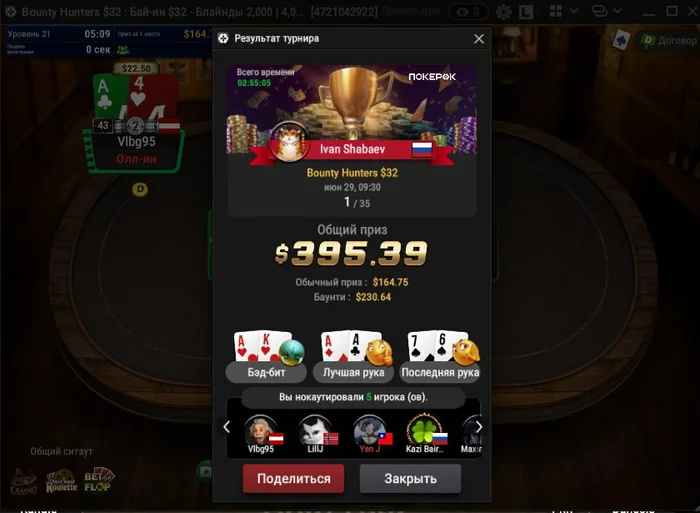Show previous knocked-out players with left arrow
This screenshot has height=513, width=700.
(227, 427)
